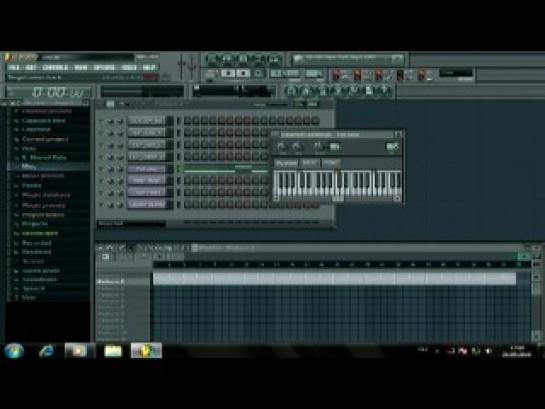Open the media player taskbar icon
This screenshot has width=545, height=409.
[79, 351]
